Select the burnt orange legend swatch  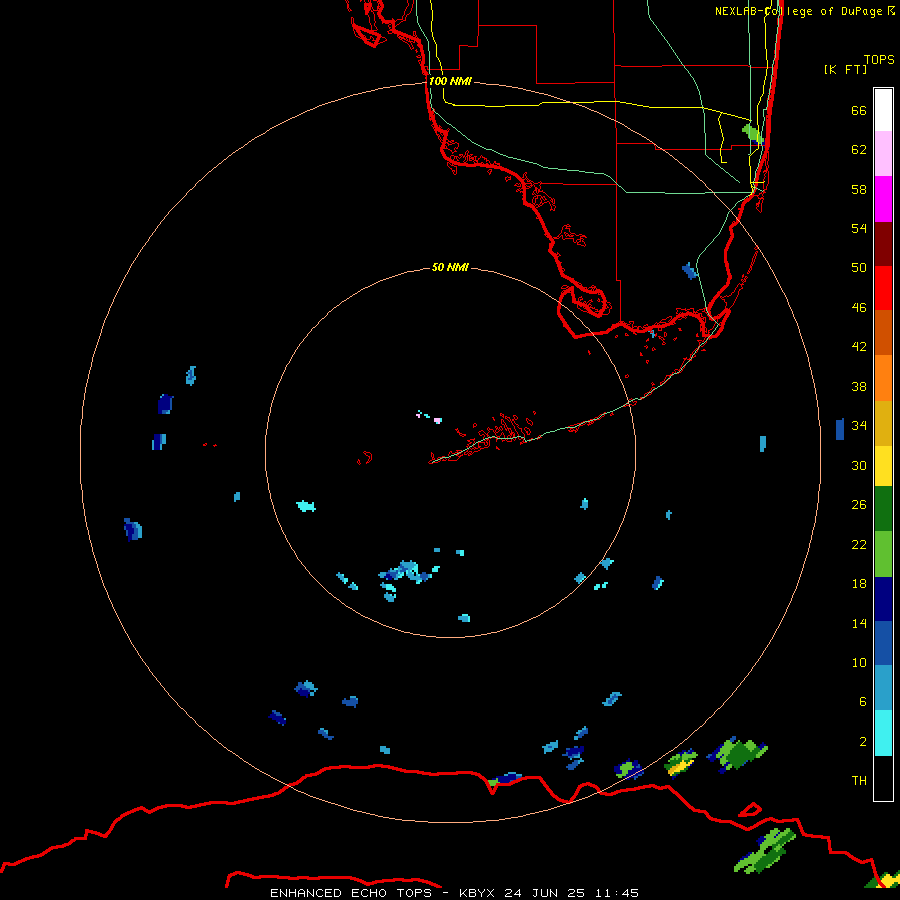pos(883,332)
